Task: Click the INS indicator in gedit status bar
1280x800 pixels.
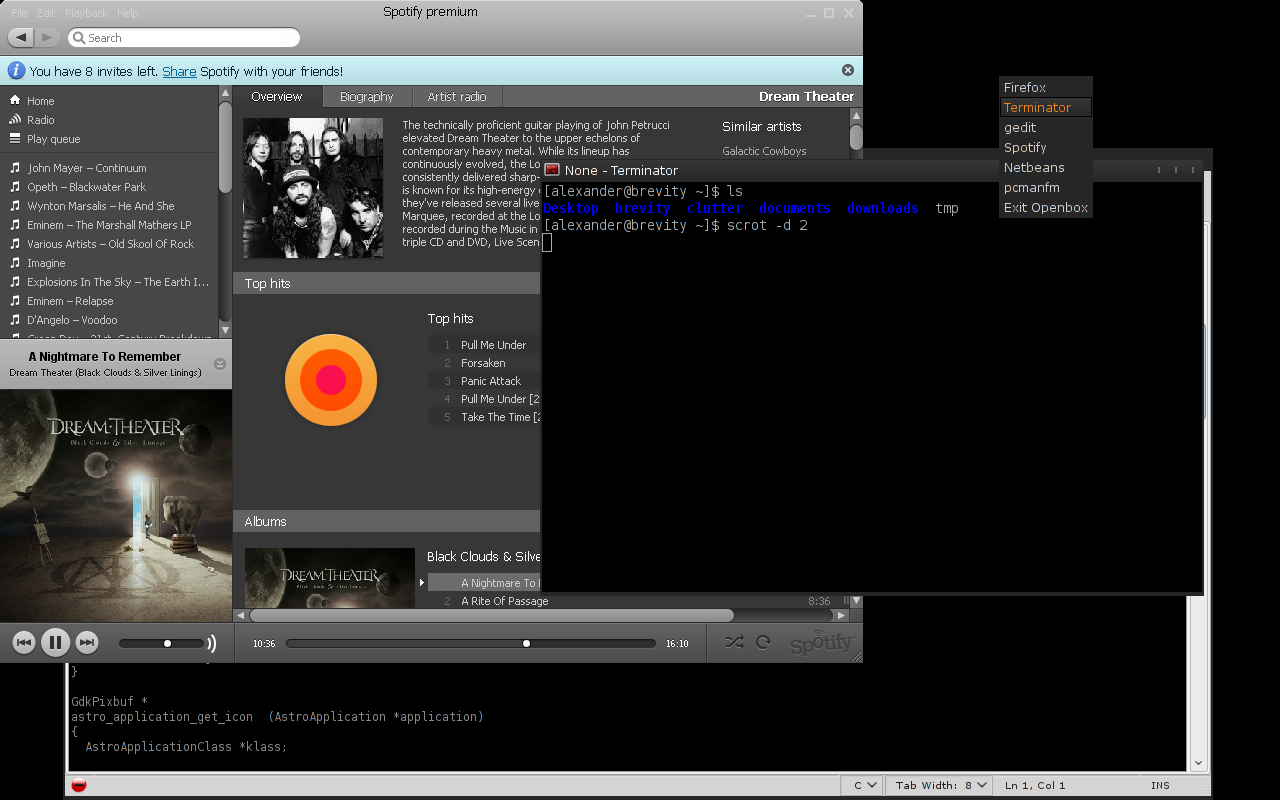Action: (x=1160, y=785)
